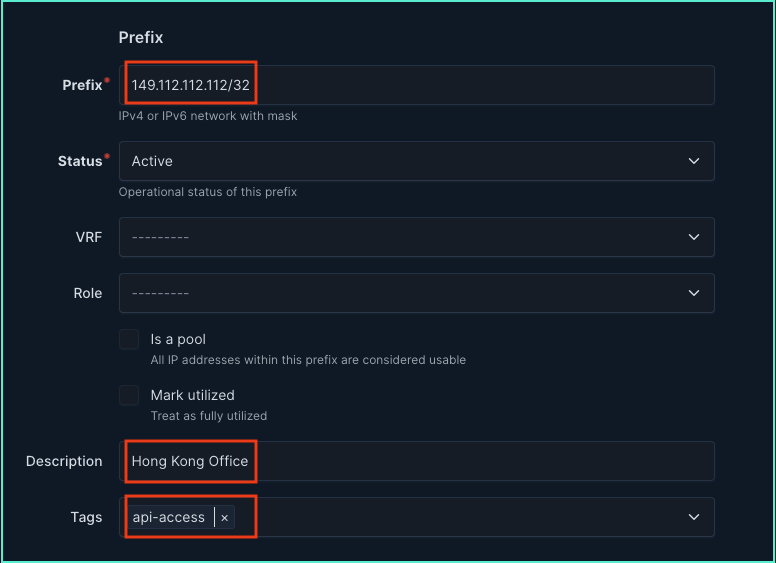Click the Status field label

80,161
